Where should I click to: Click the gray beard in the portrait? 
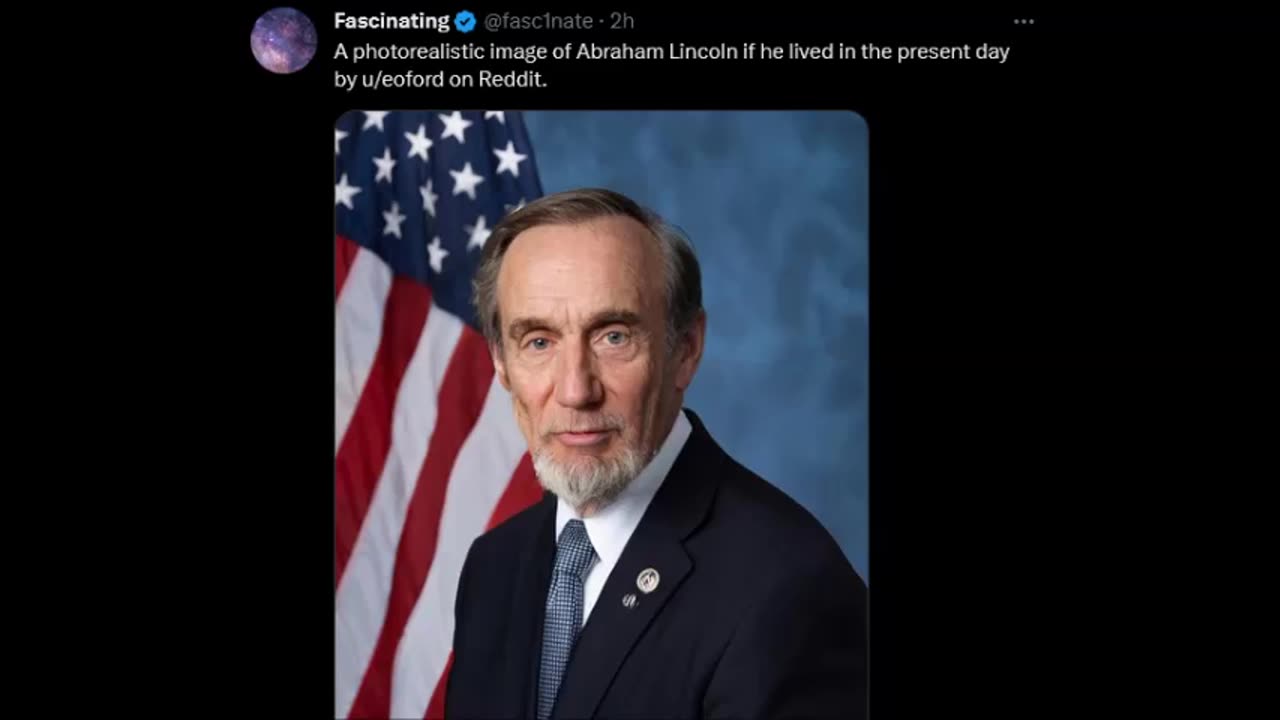pos(588,470)
